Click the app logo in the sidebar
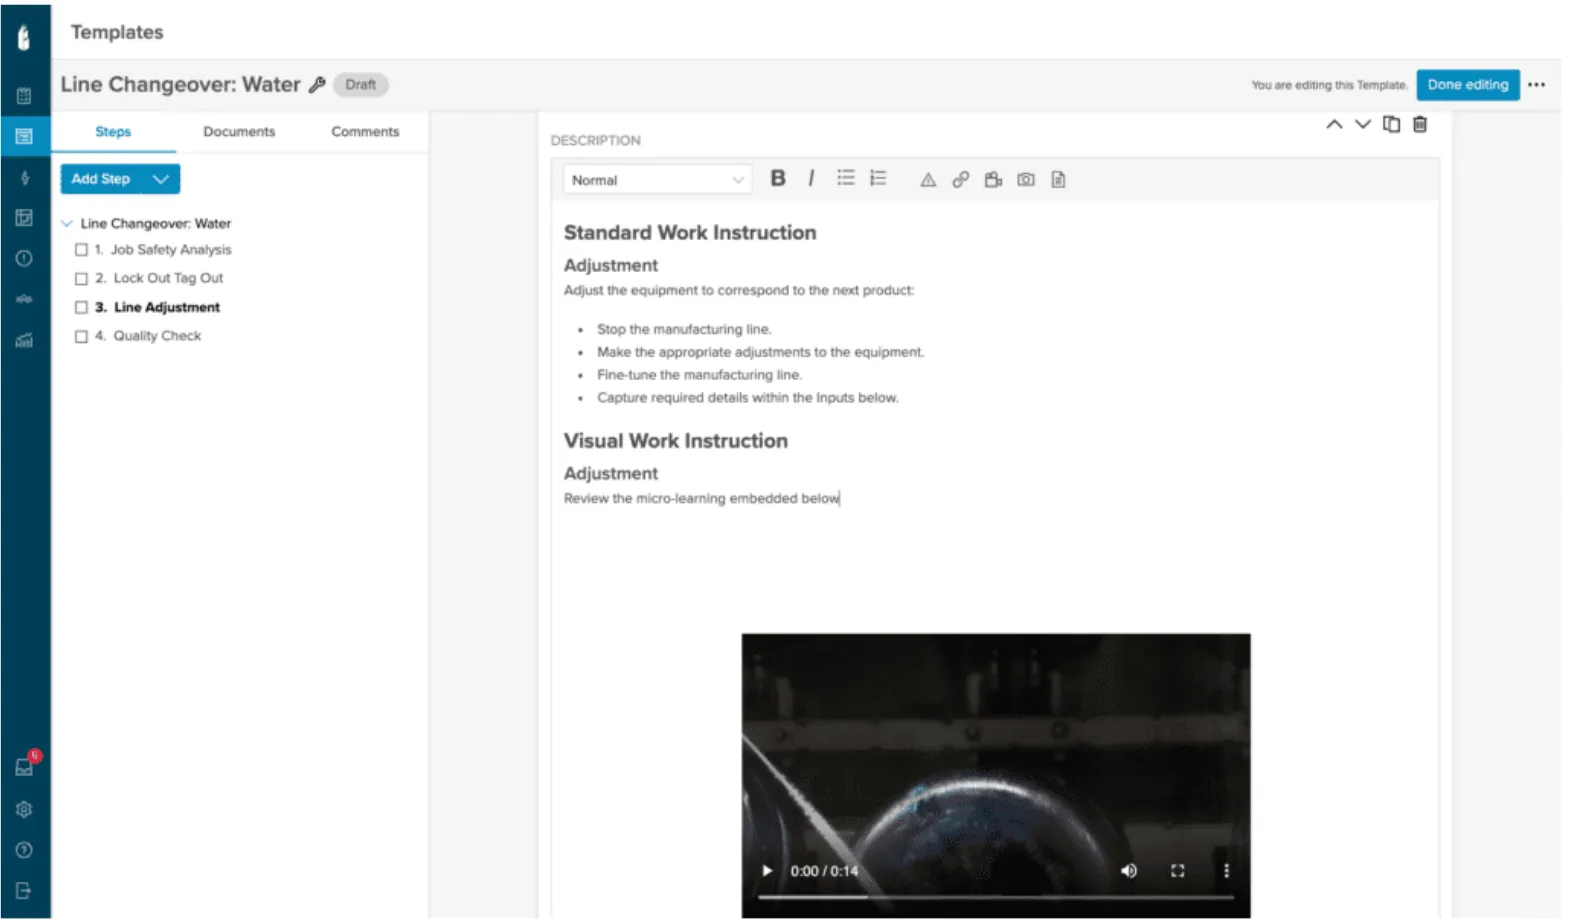 click(x=24, y=37)
